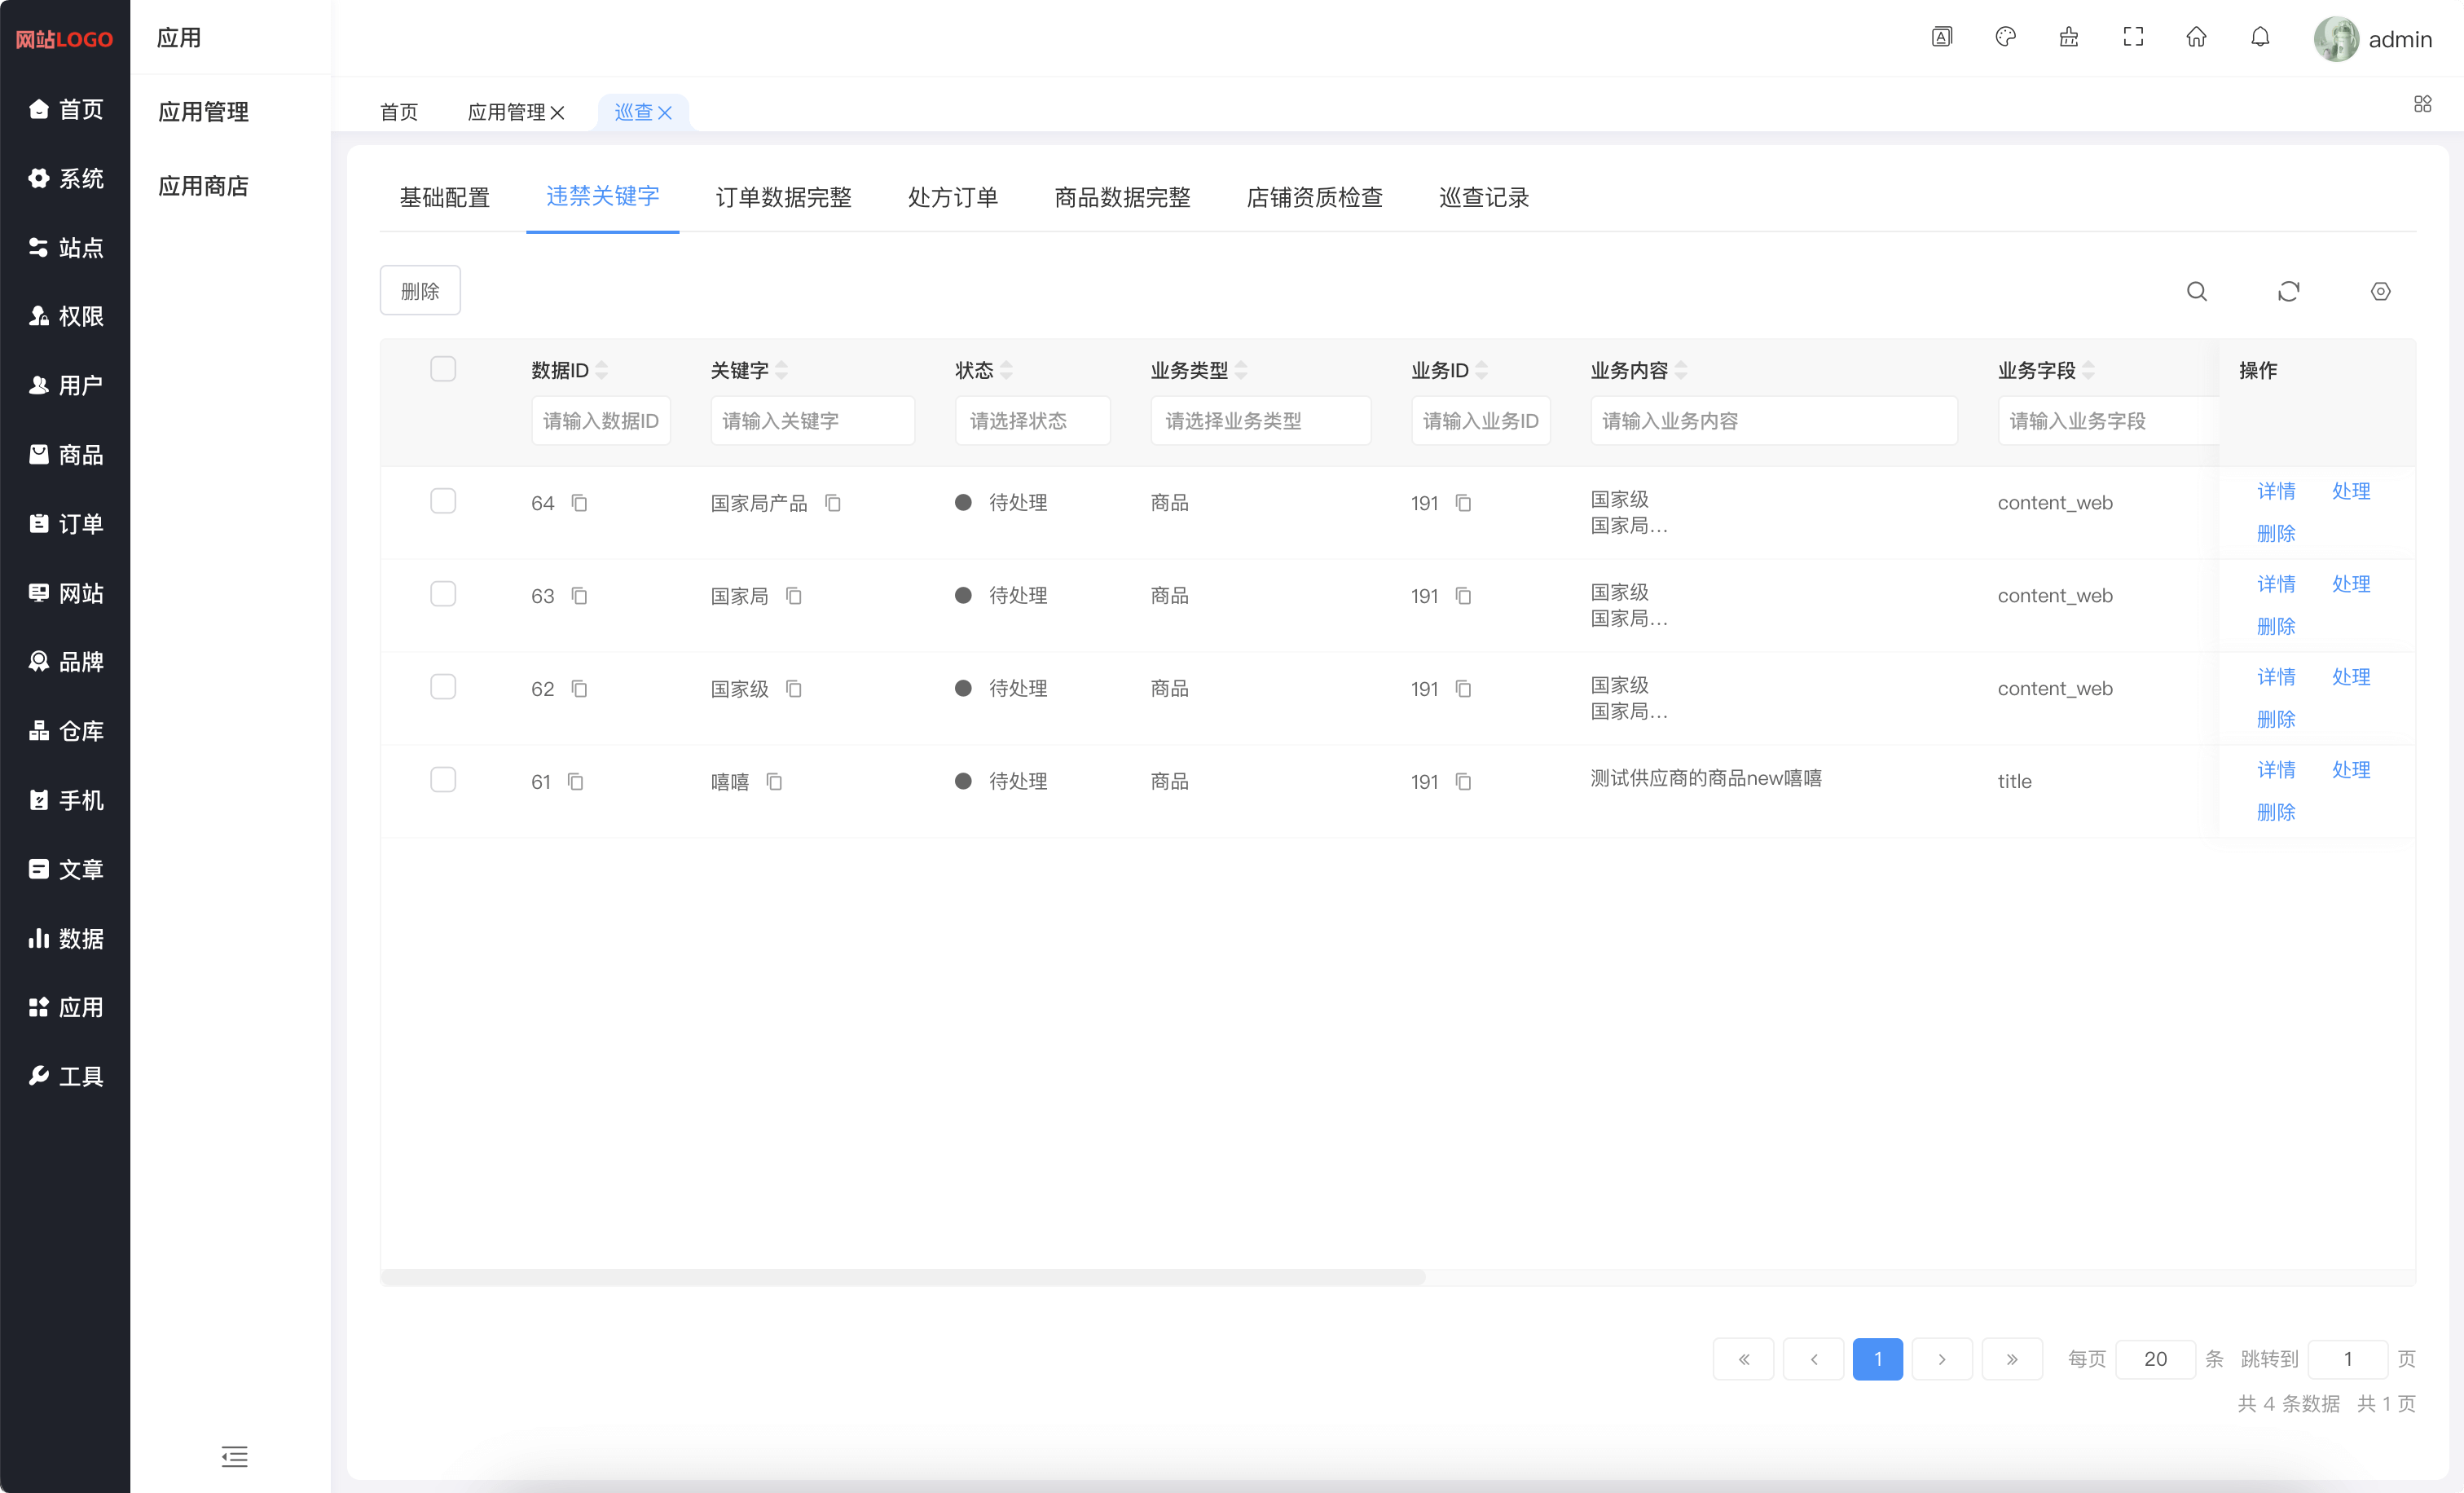2464x1493 pixels.
Task: Click the horizontal scrollbar under the table
Action: coord(903,1277)
